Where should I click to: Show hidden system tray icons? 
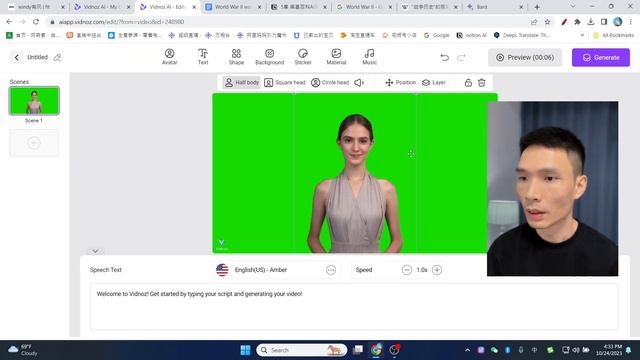click(x=467, y=350)
